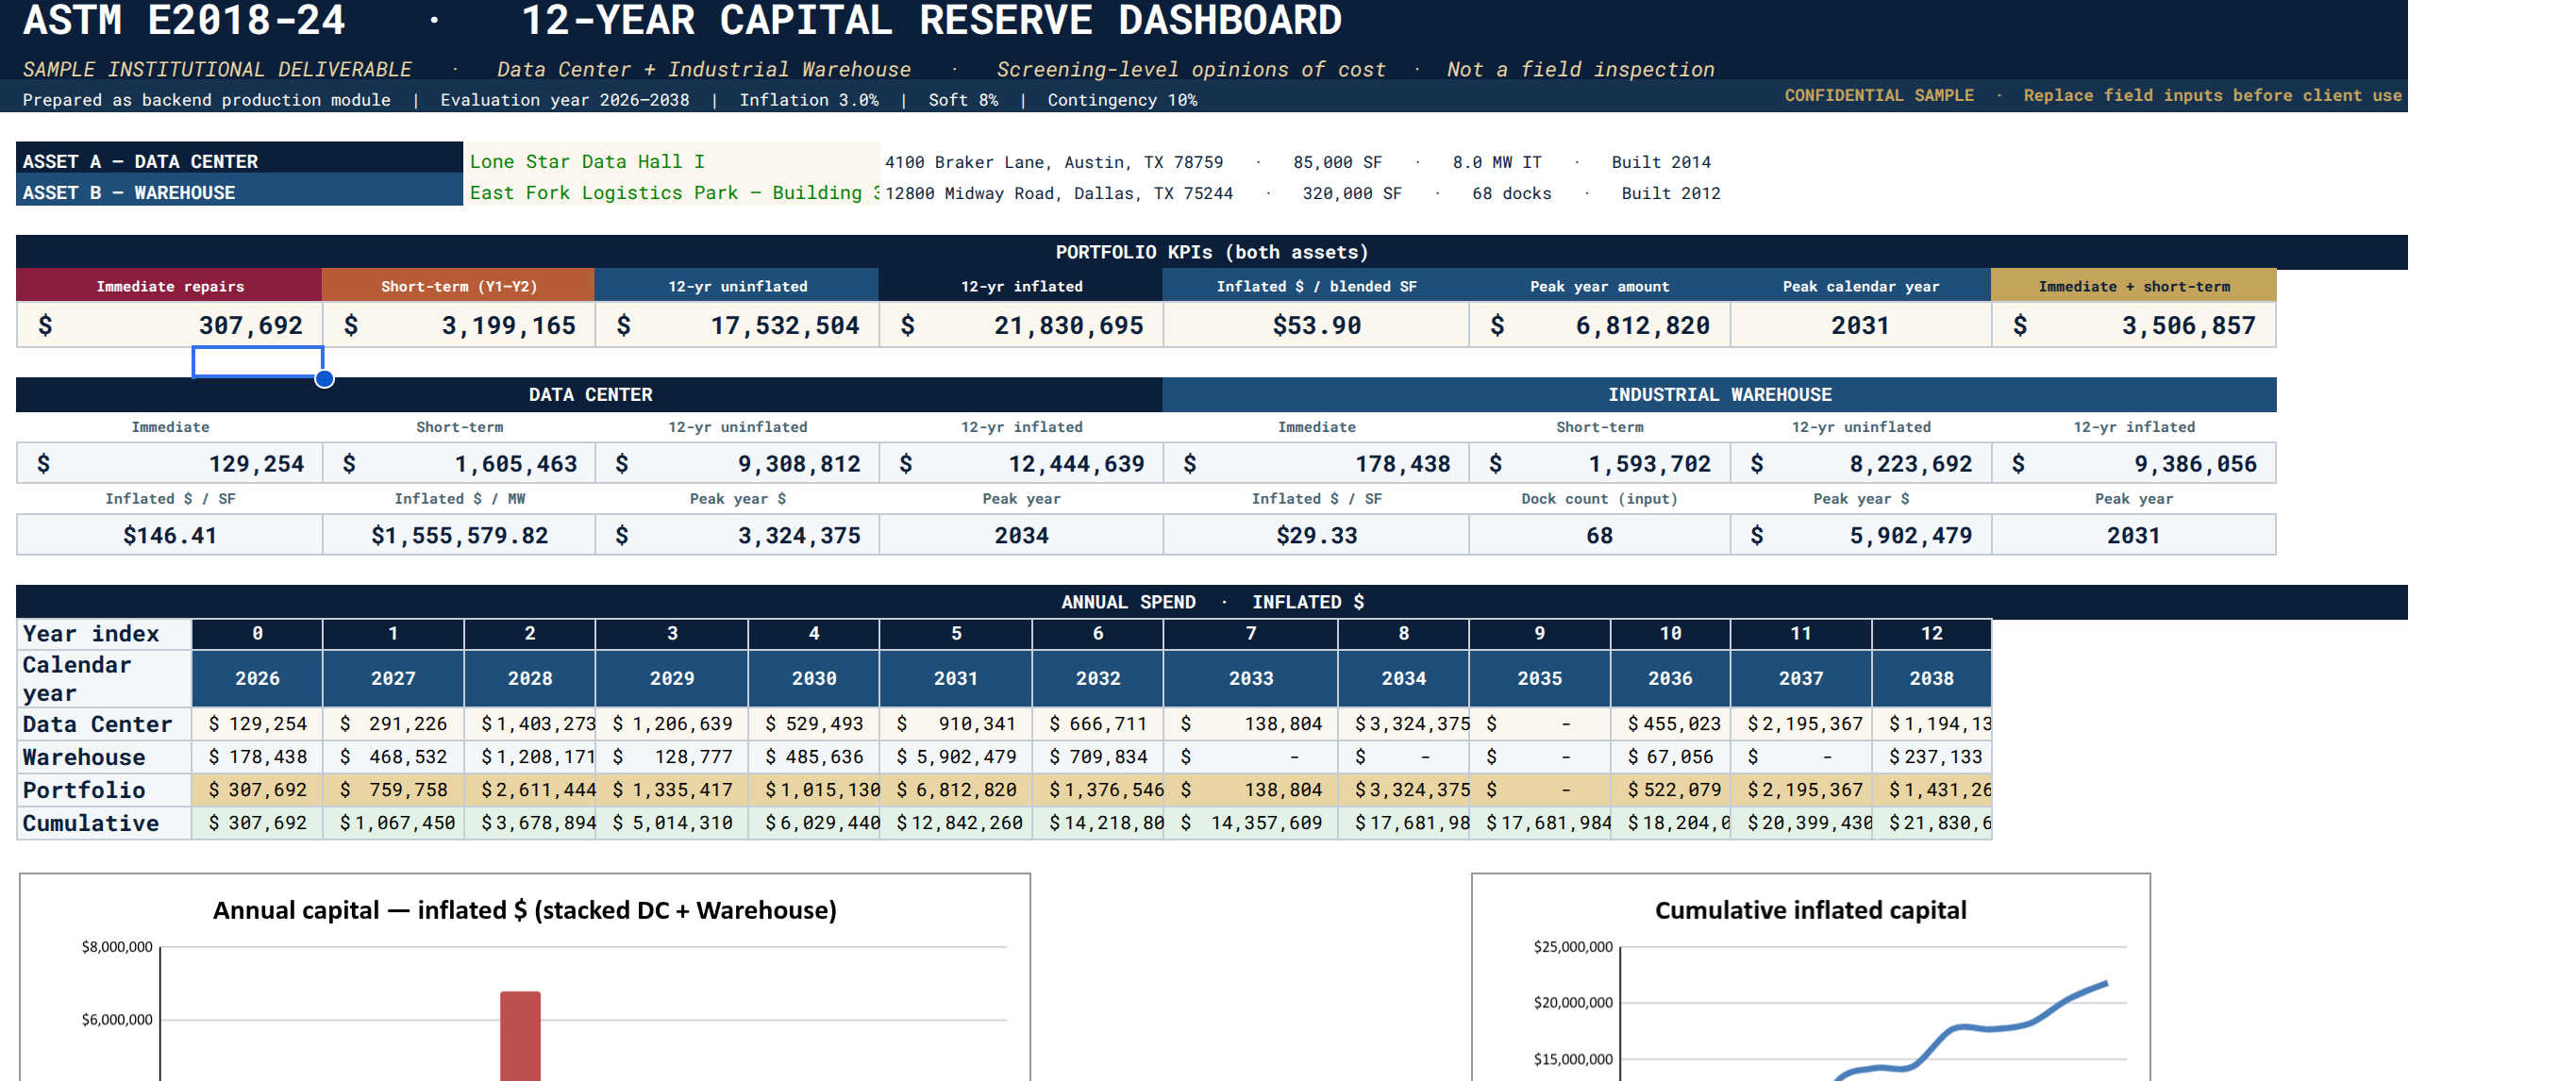Select Data Center immediate value 129,254
2576x1081 pixels.
coord(169,463)
